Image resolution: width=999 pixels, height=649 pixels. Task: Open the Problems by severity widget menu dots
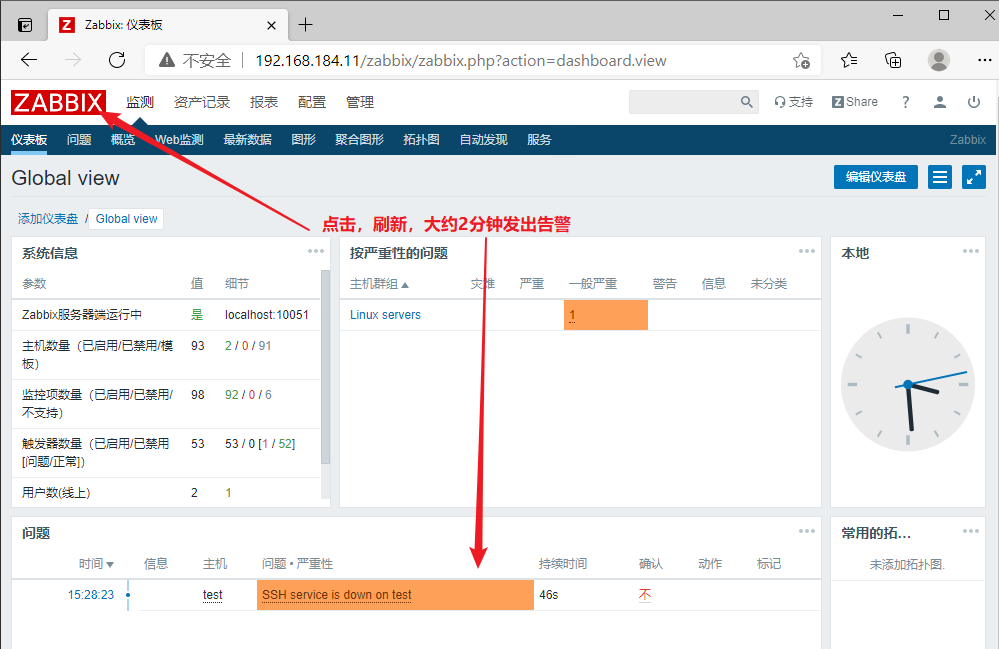click(807, 251)
